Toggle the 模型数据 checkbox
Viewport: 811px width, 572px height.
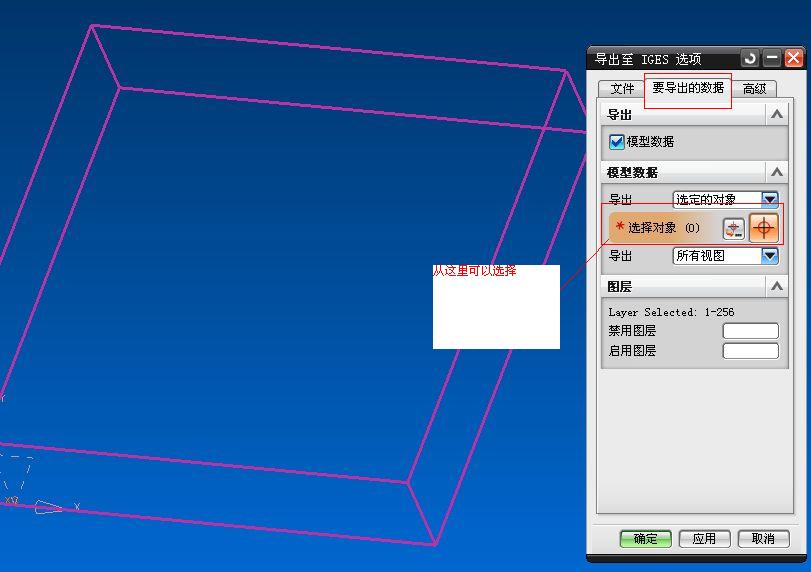[617, 142]
